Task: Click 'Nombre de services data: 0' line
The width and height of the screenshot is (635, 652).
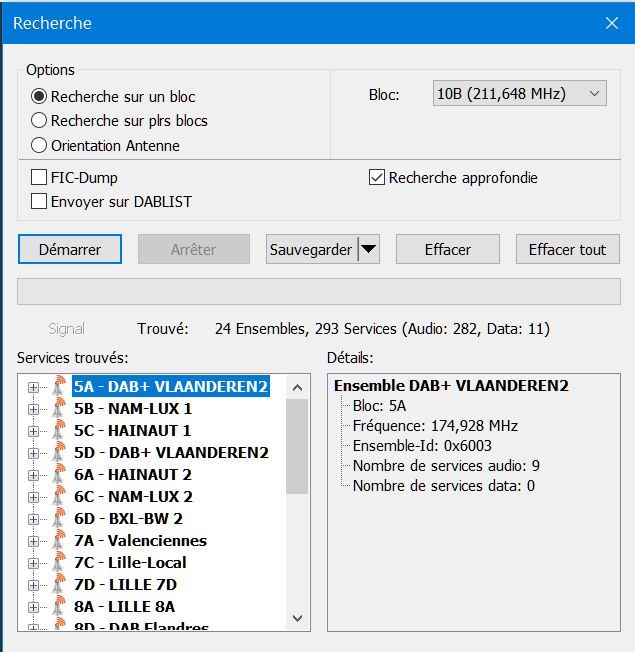Action: click(x=444, y=486)
